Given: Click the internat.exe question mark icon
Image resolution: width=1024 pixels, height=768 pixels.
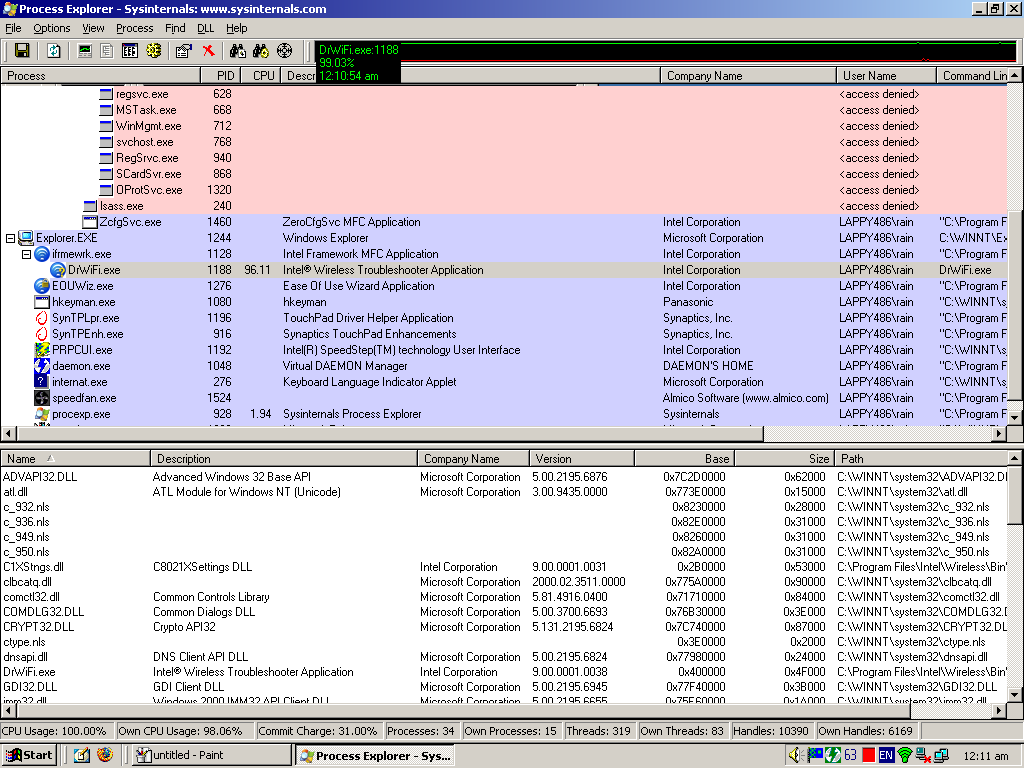Looking at the screenshot, I should pyautogui.click(x=42, y=382).
